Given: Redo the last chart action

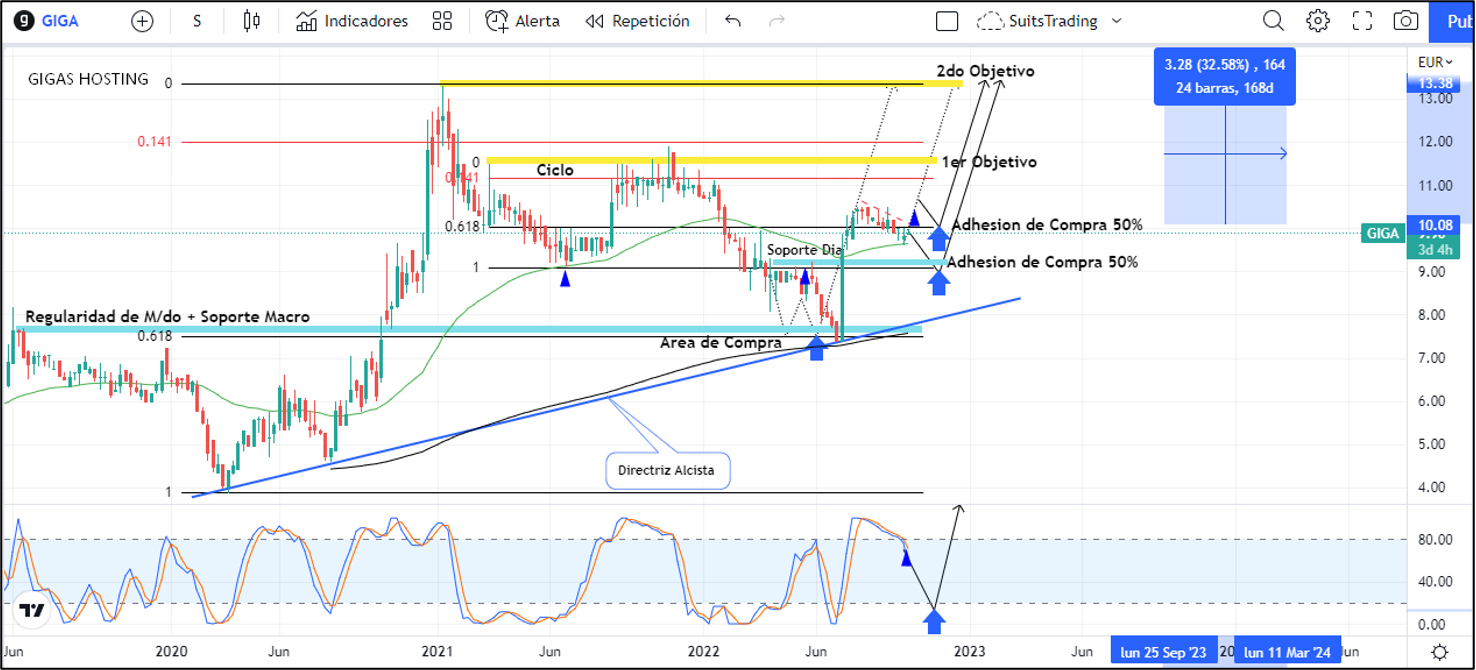Looking at the screenshot, I should point(777,21).
